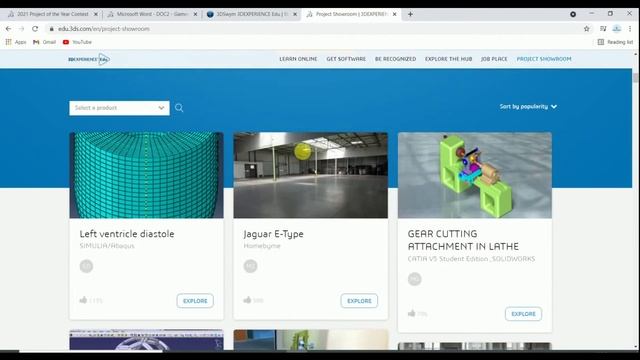Close the 3DSwym 3DEXPERIENCE Edu tab
Viewport: 640px width, 360px height.
point(295,14)
